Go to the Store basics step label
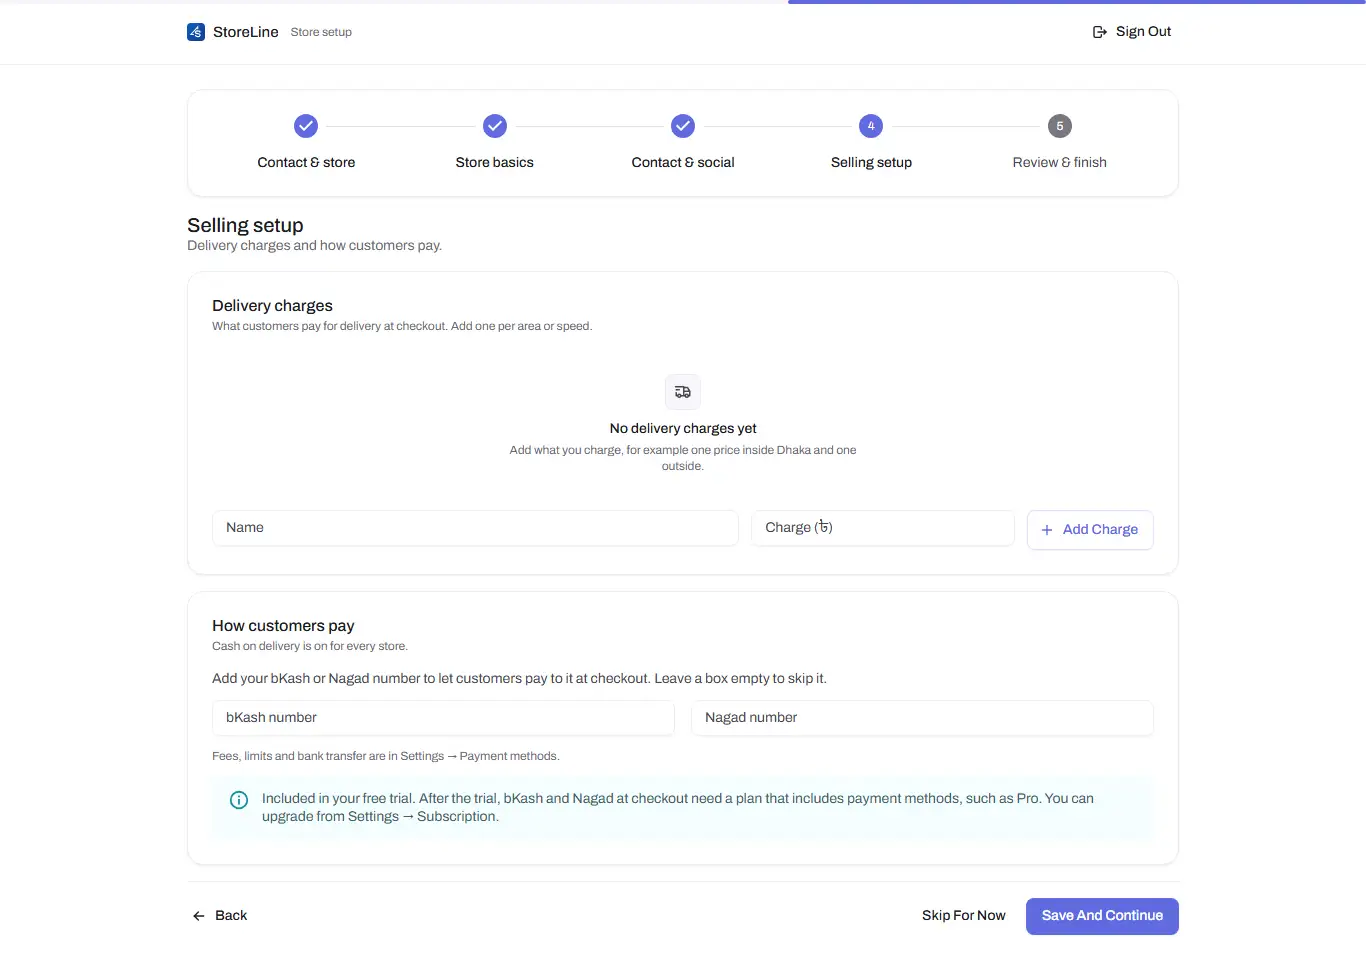This screenshot has height=959, width=1366. point(495,162)
